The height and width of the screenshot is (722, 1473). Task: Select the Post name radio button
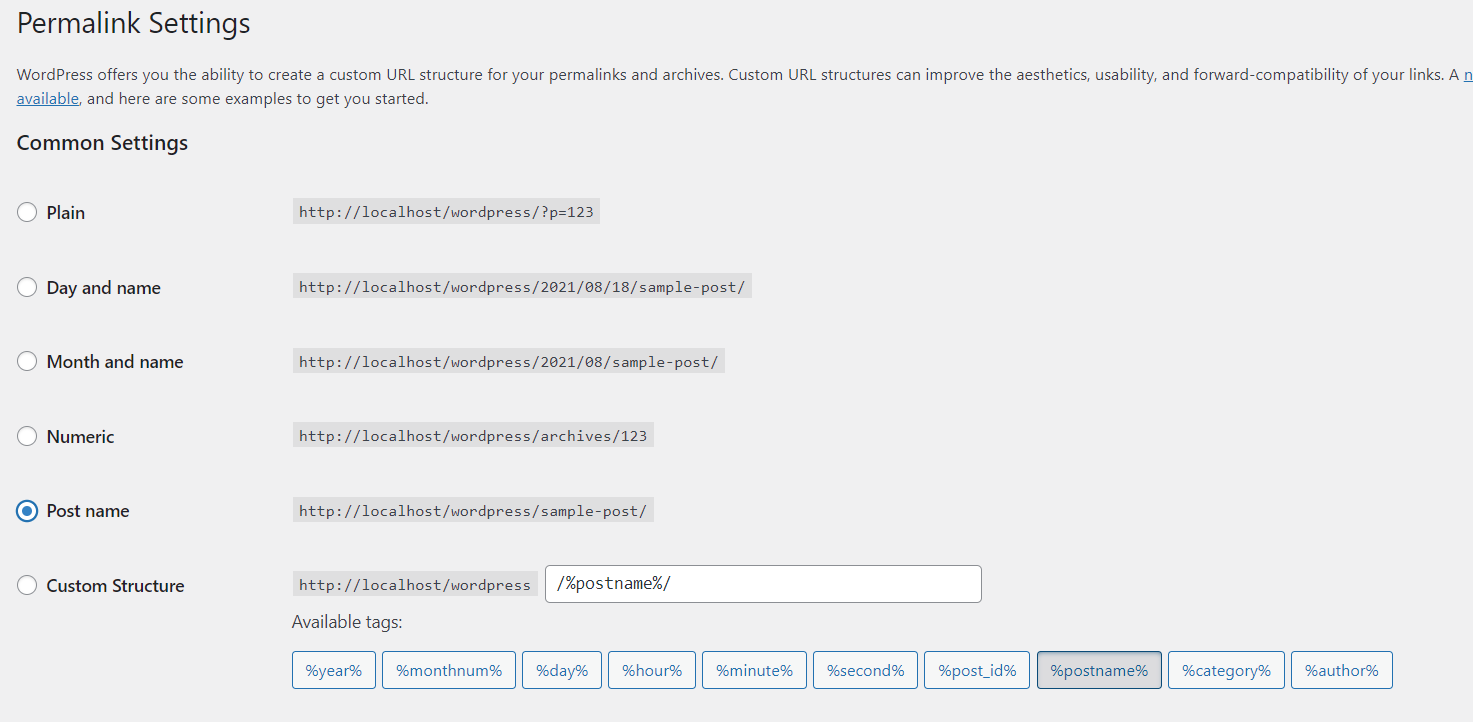[27, 511]
